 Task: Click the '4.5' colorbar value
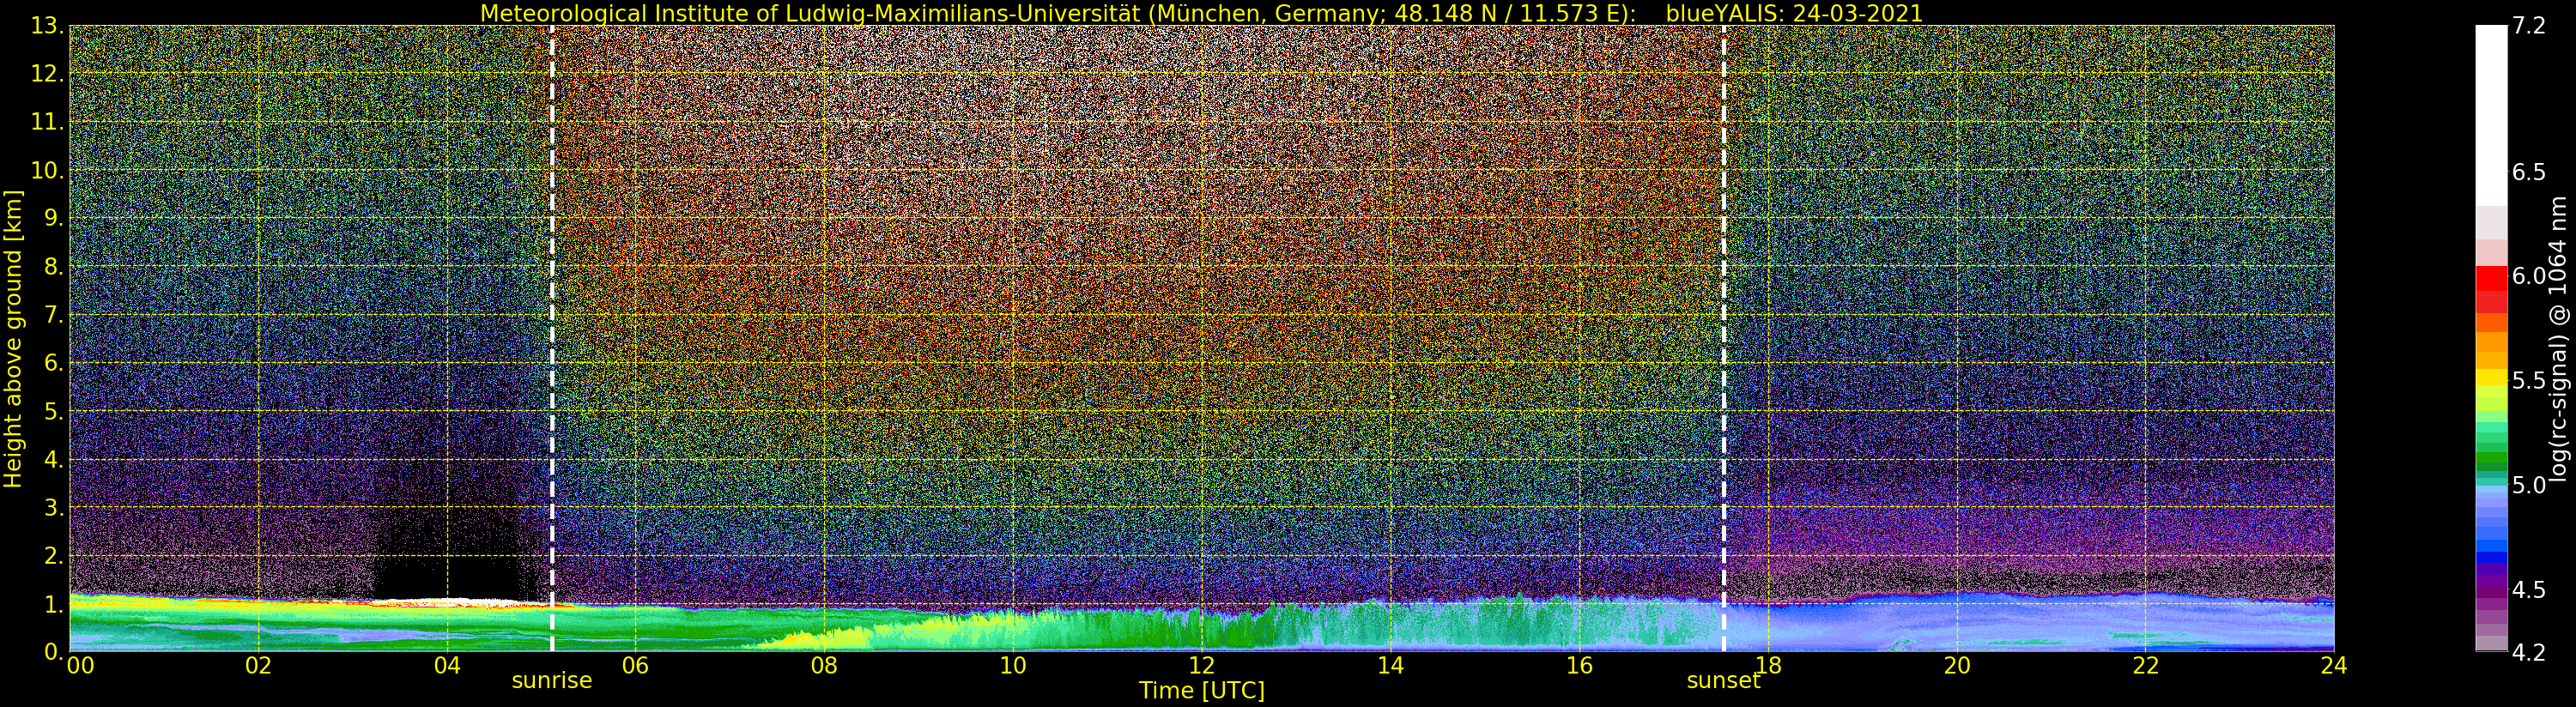click(2529, 590)
